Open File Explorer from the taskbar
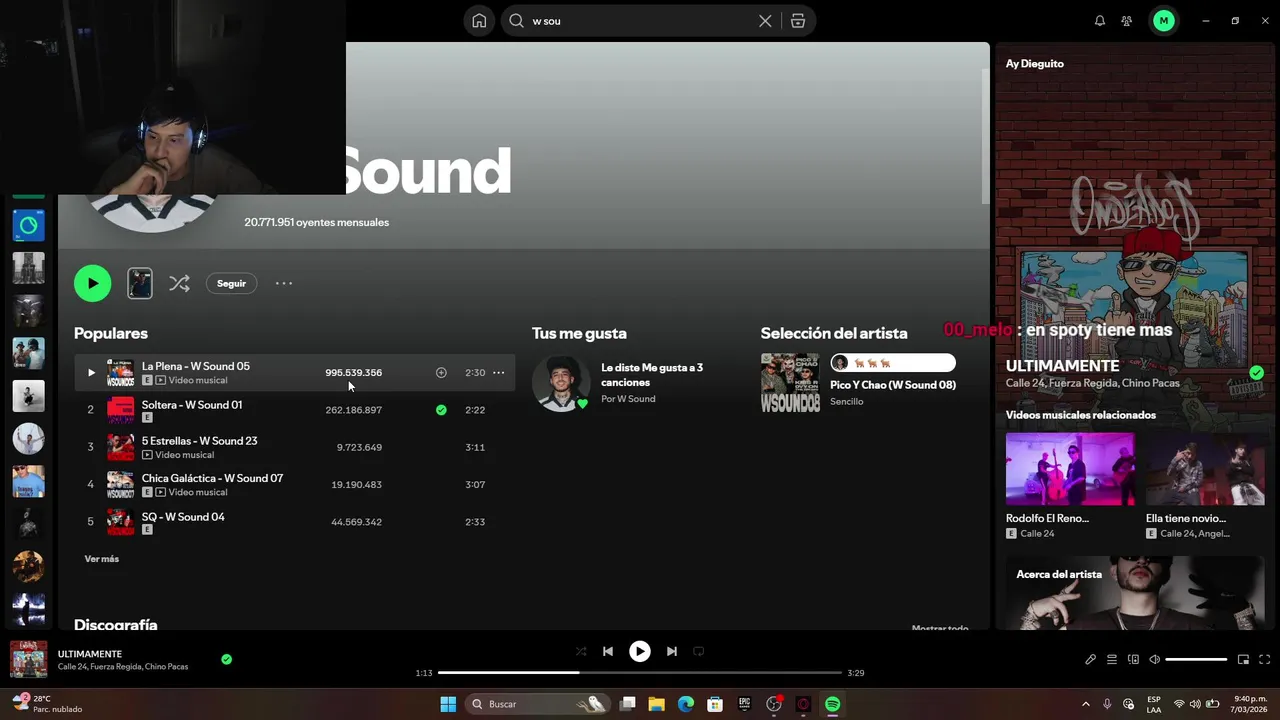The width and height of the screenshot is (1280, 720). [x=657, y=704]
